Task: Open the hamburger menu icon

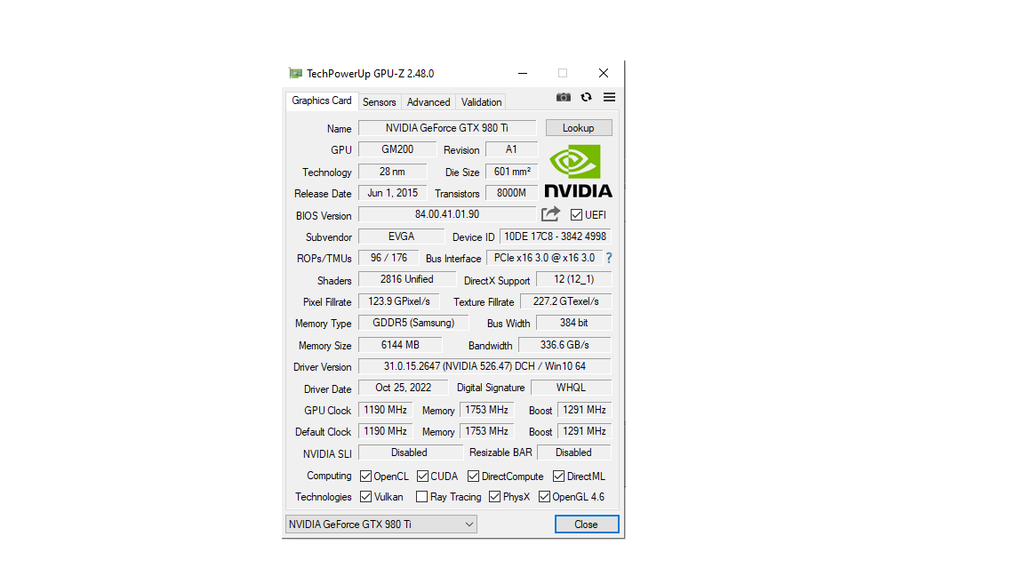Action: click(x=609, y=97)
